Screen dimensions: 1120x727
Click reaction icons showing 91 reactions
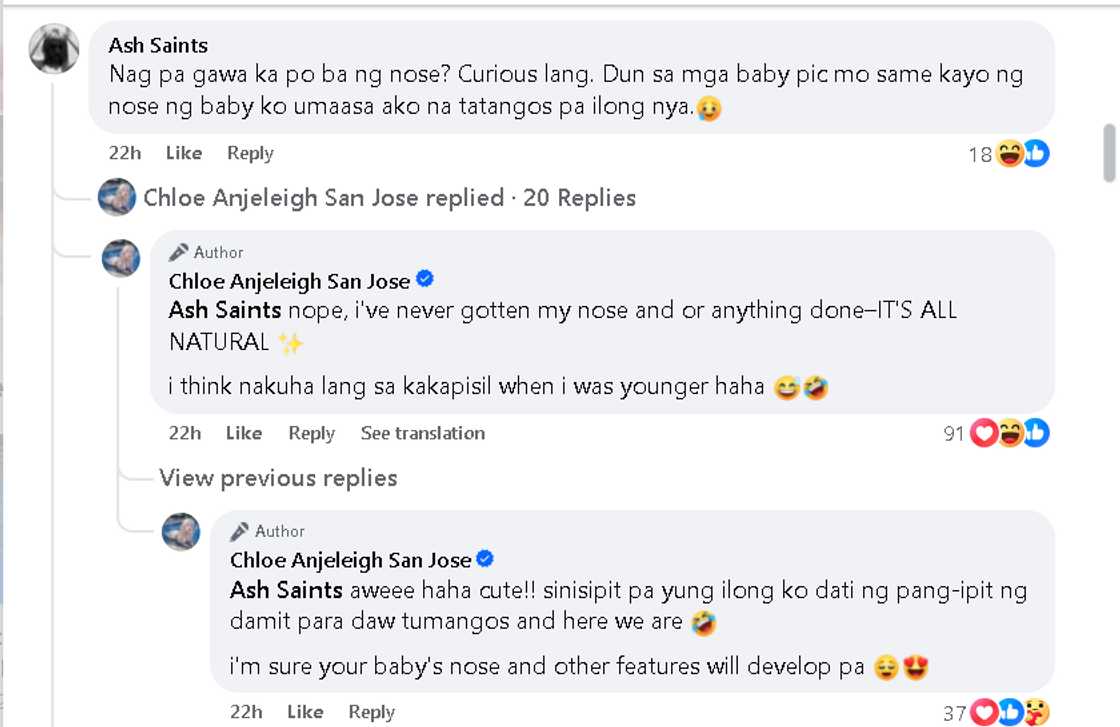point(1009,434)
